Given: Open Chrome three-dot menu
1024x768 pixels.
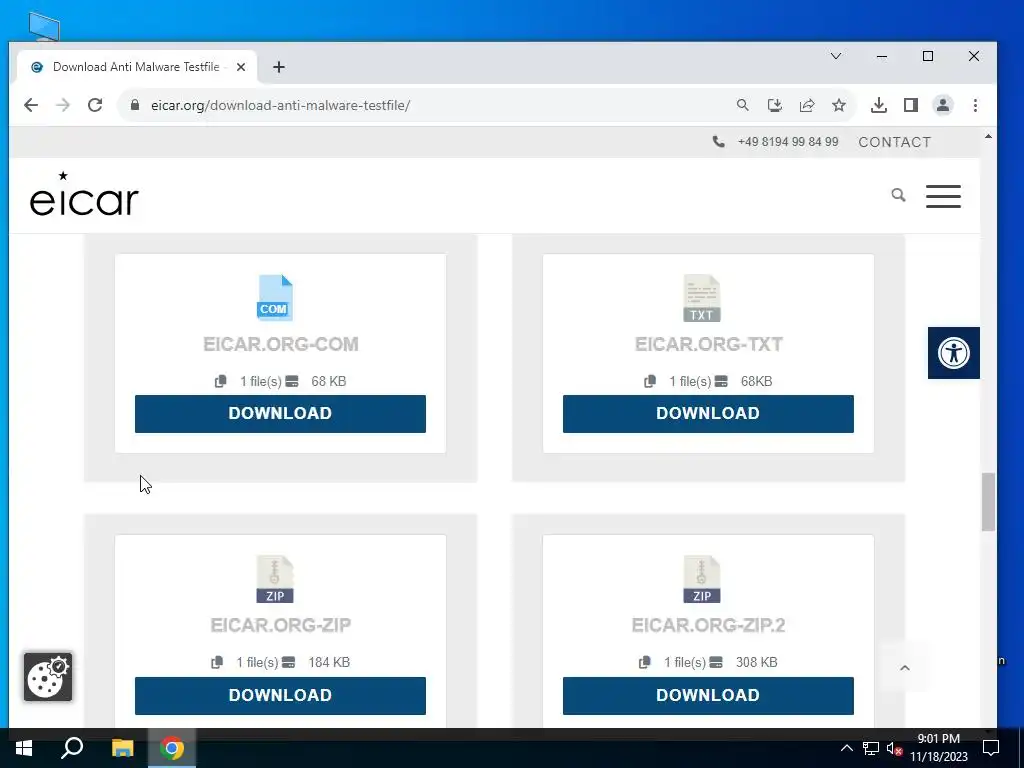Looking at the screenshot, I should click(975, 105).
